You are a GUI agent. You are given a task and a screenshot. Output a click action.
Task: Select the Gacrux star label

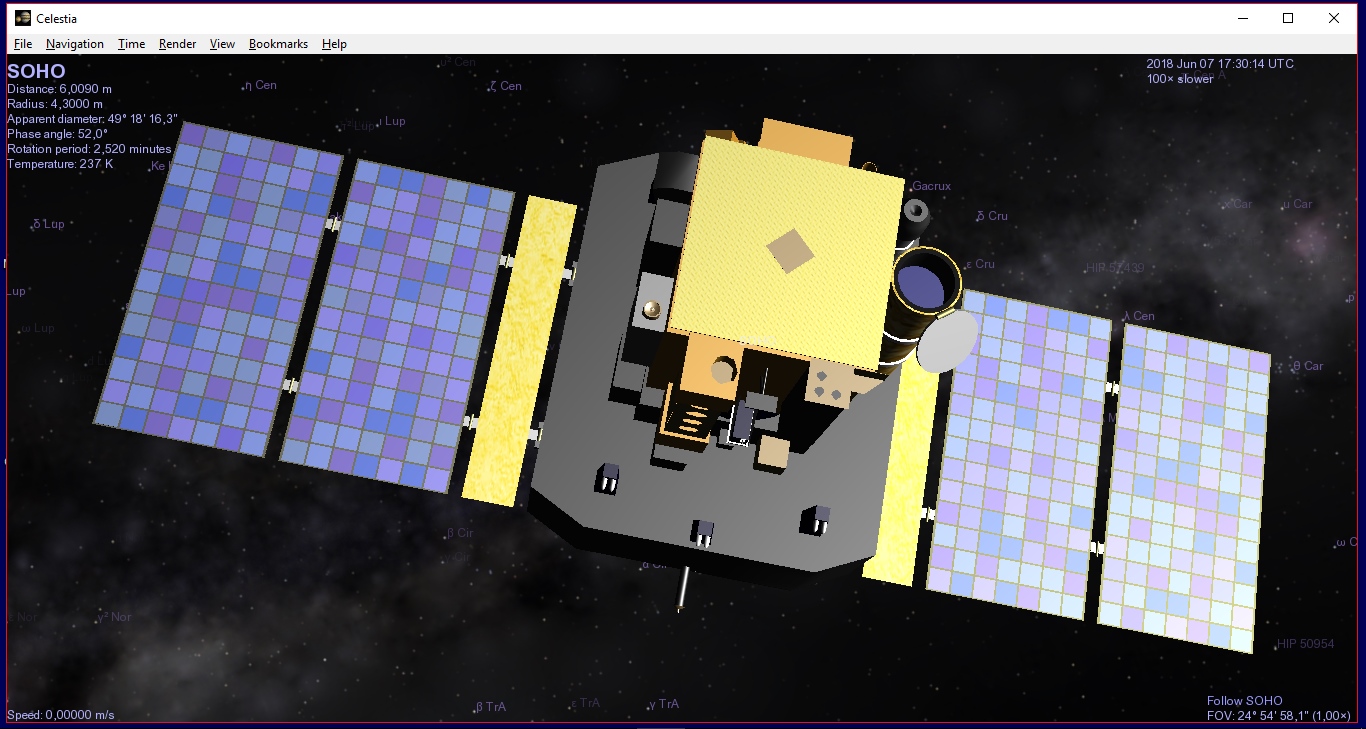pyautogui.click(x=931, y=186)
